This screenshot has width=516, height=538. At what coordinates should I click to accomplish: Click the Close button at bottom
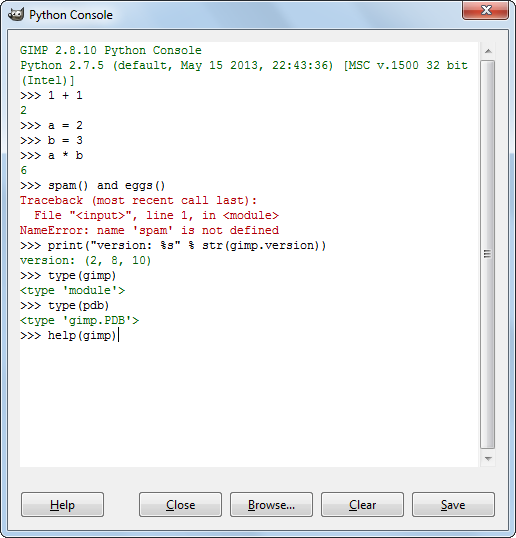(180, 504)
